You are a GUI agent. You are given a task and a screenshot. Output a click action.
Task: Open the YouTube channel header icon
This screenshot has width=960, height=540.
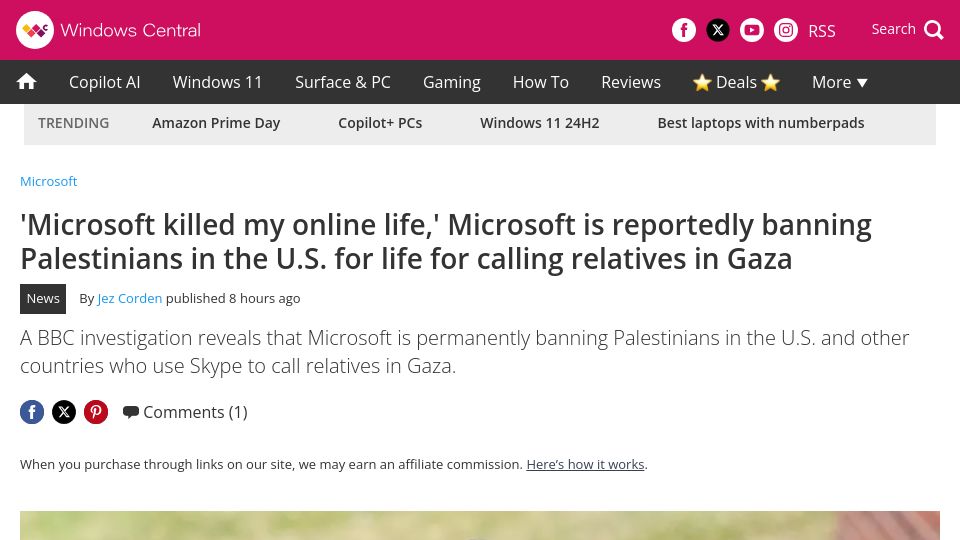click(752, 30)
